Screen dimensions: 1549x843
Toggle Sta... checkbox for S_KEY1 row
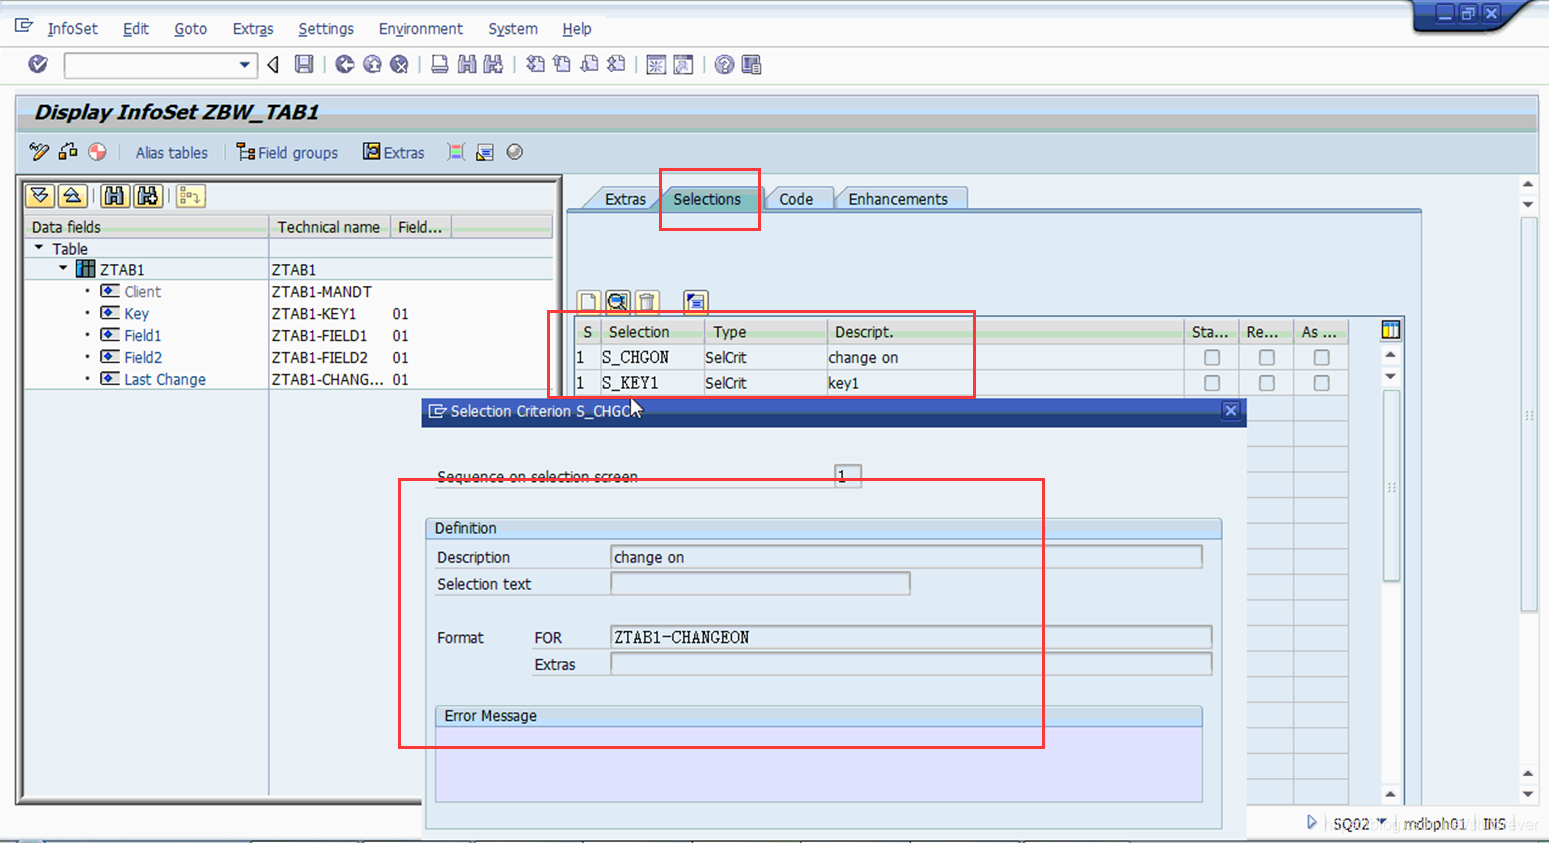[x=1212, y=383]
